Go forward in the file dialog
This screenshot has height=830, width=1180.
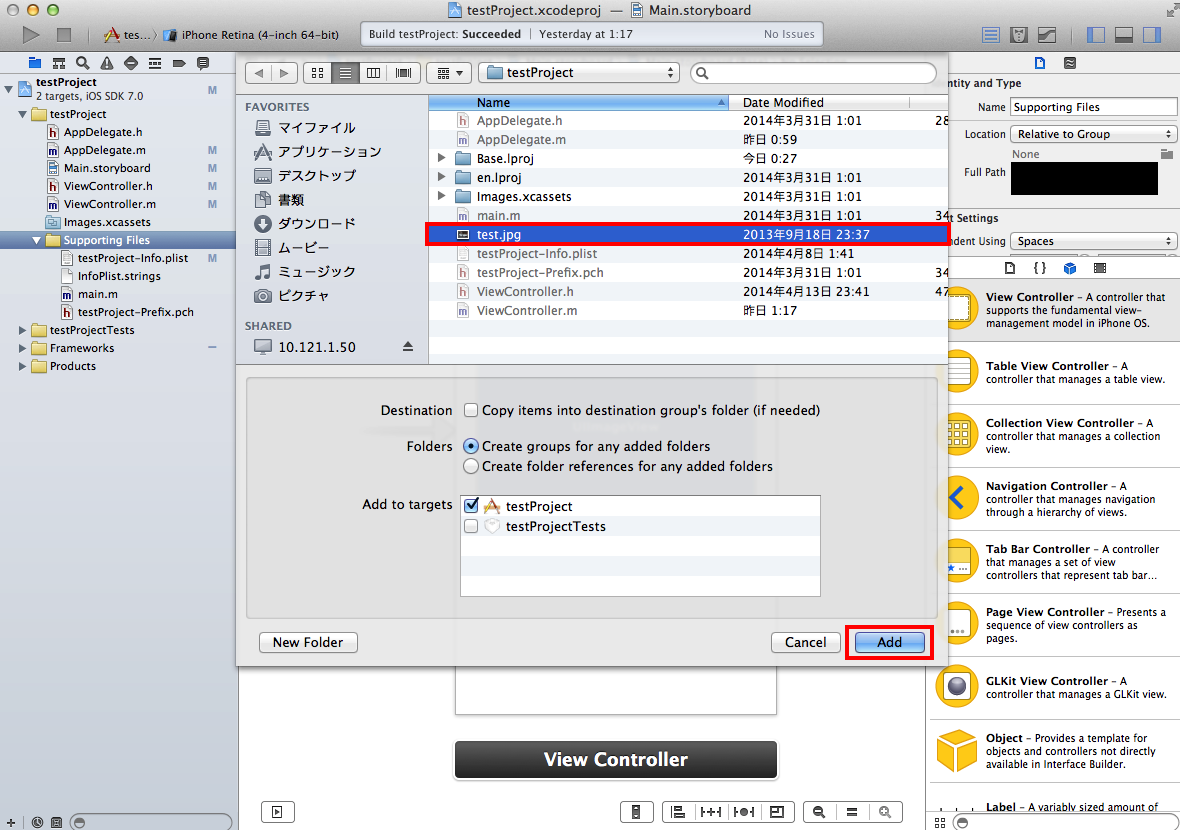click(x=284, y=73)
